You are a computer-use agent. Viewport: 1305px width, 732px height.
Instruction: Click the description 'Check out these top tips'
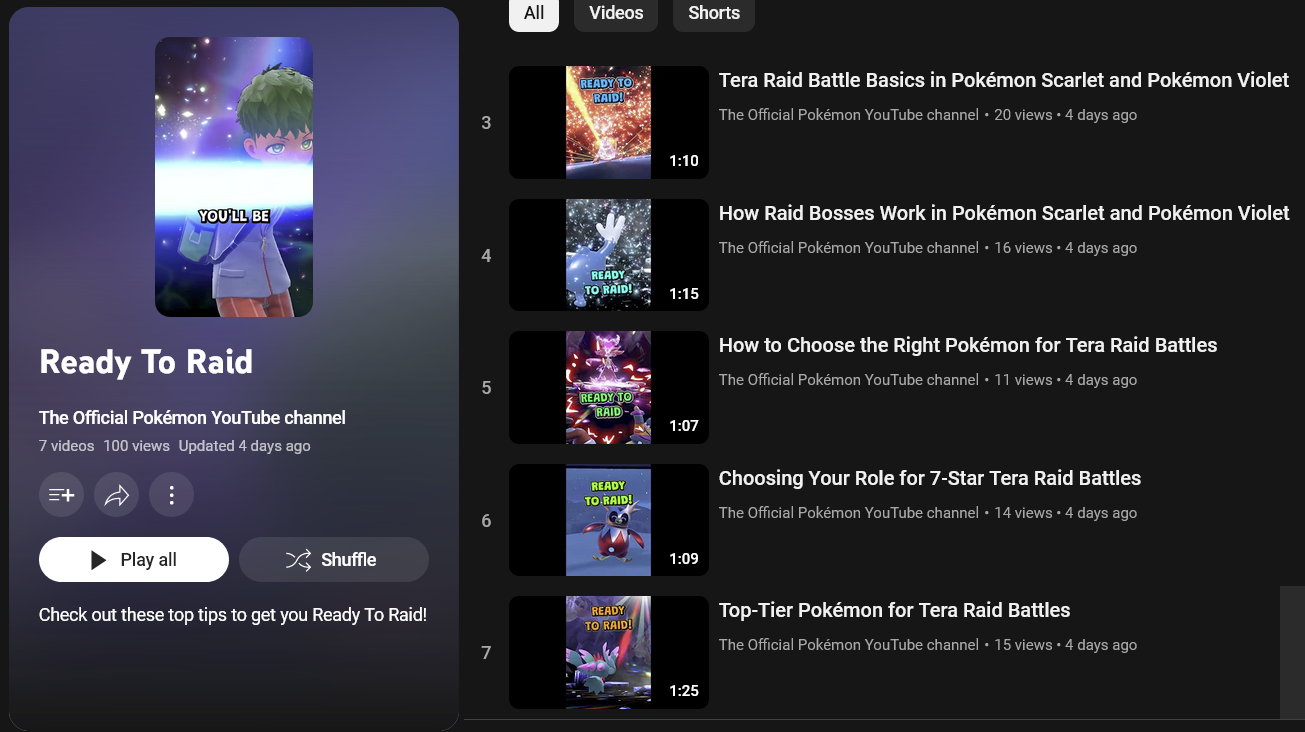click(233, 615)
